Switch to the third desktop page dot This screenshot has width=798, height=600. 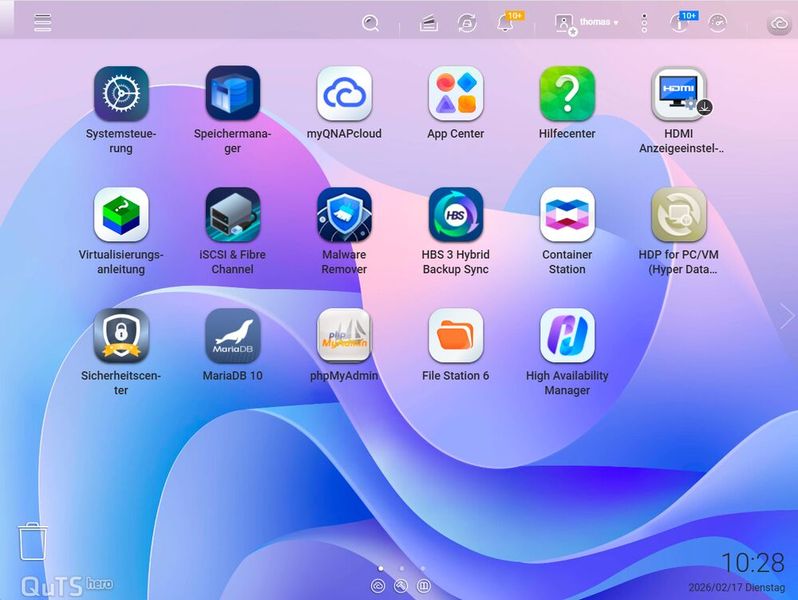[423, 568]
